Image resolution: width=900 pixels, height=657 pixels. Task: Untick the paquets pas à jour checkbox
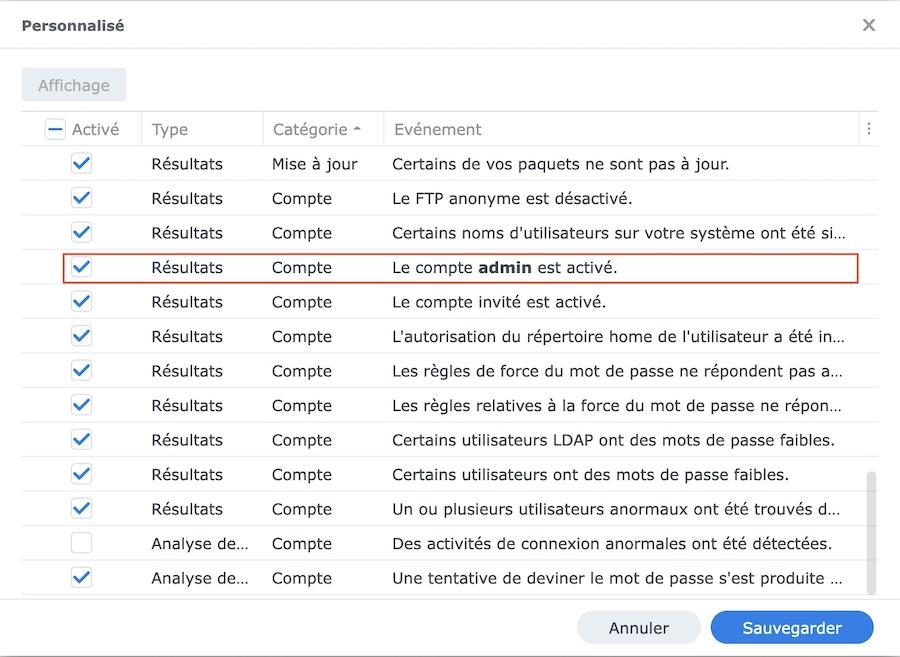click(81, 163)
